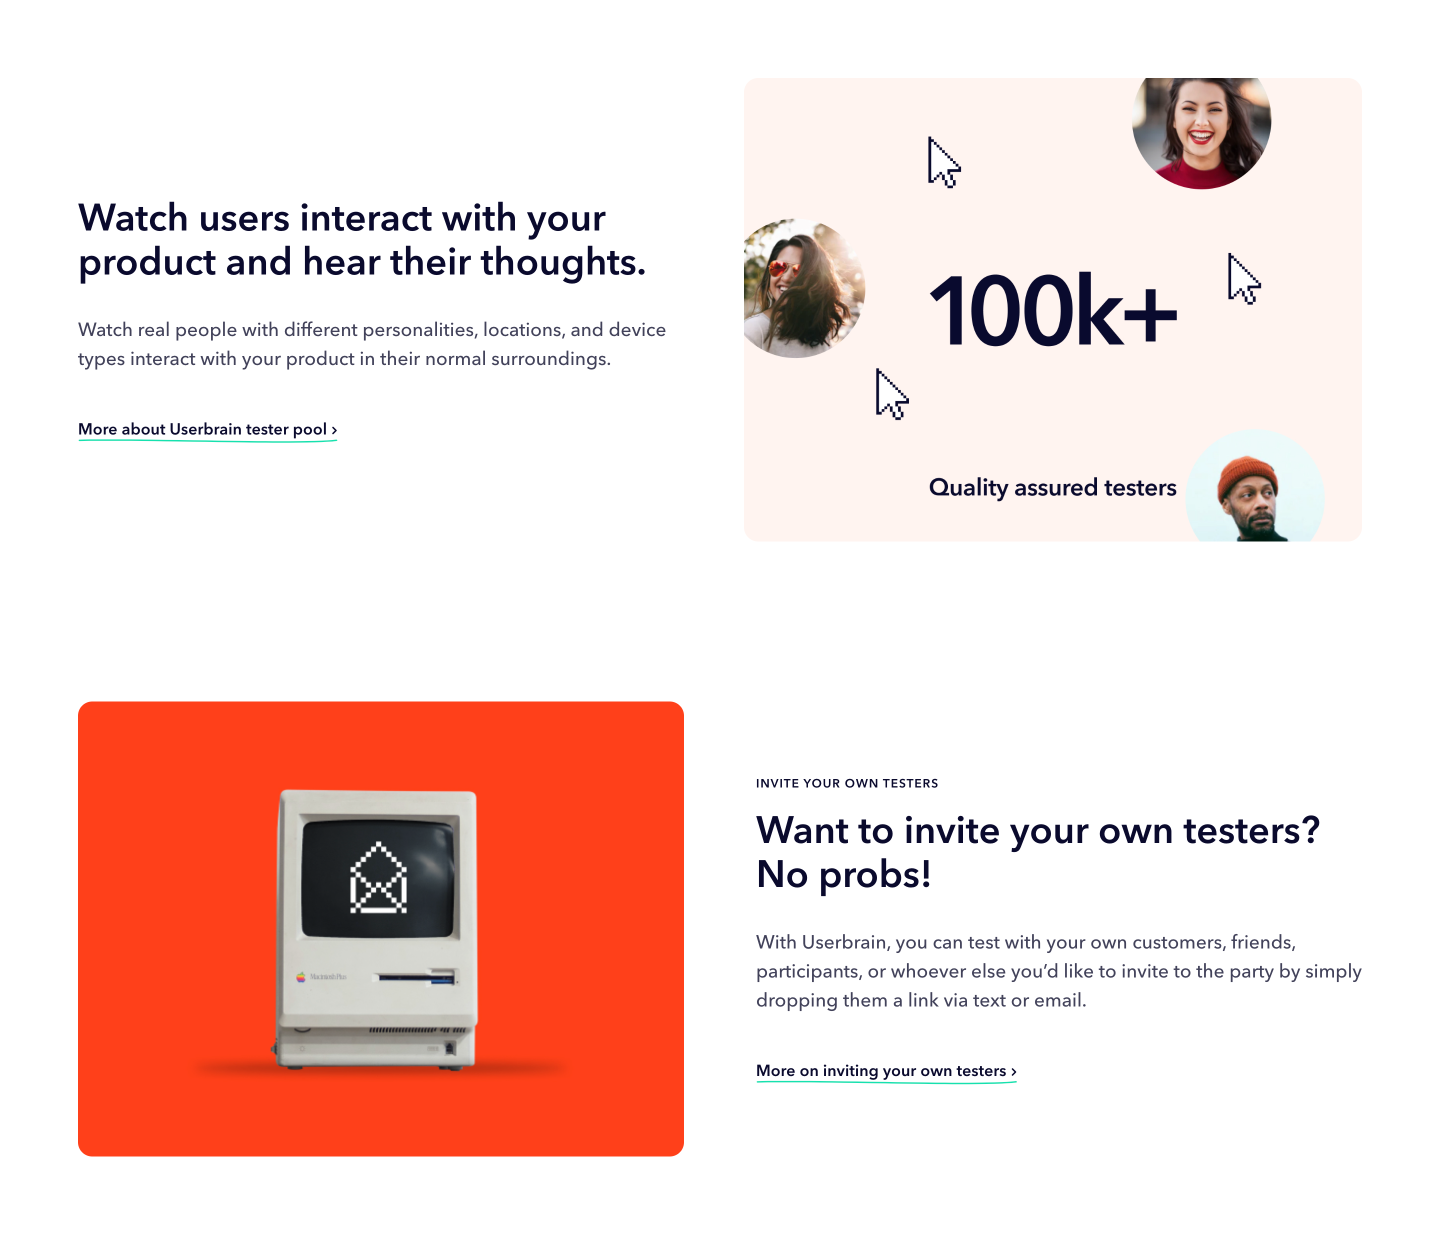The height and width of the screenshot is (1244, 1440).
Task: Select the man in orange beanie avatar
Action: [1255, 486]
